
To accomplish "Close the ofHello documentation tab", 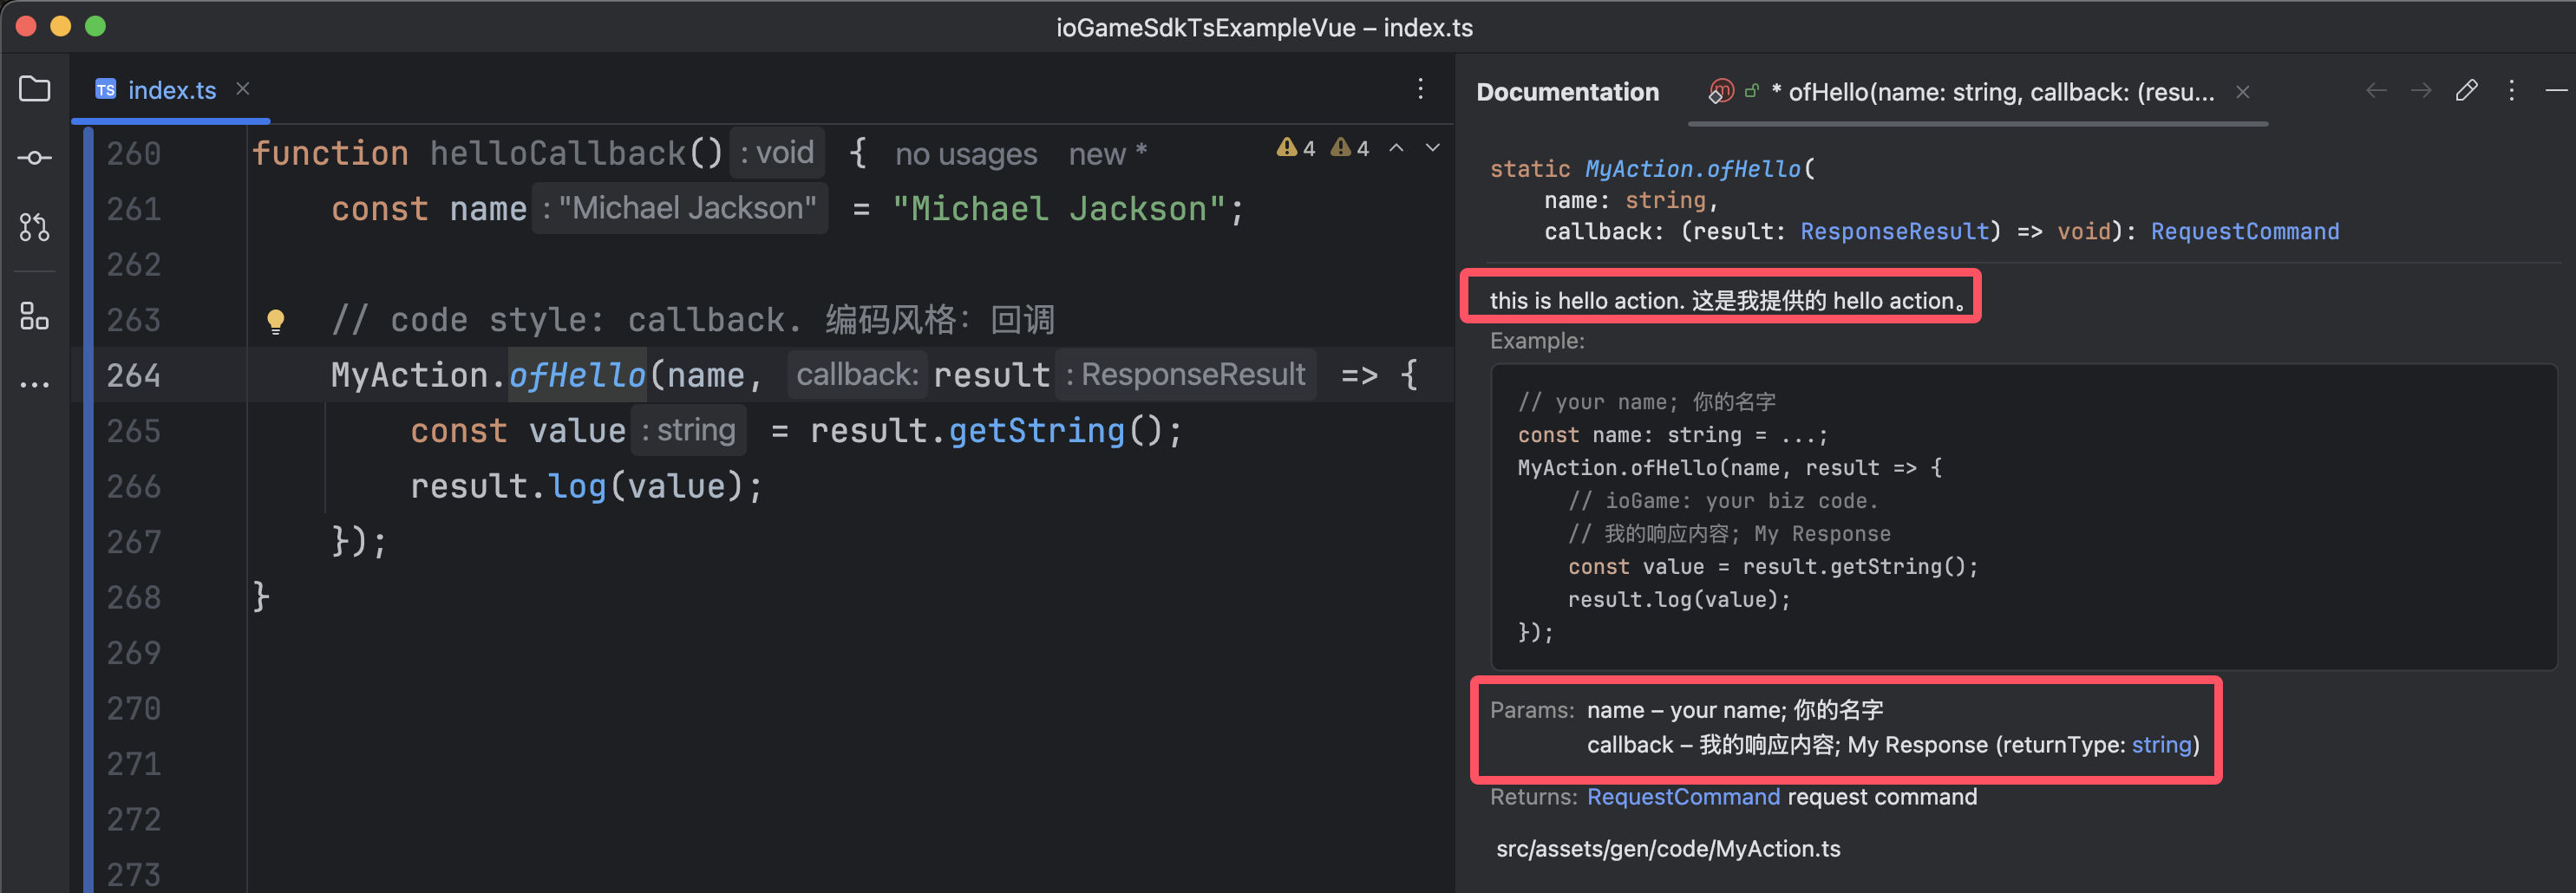I will [2243, 92].
